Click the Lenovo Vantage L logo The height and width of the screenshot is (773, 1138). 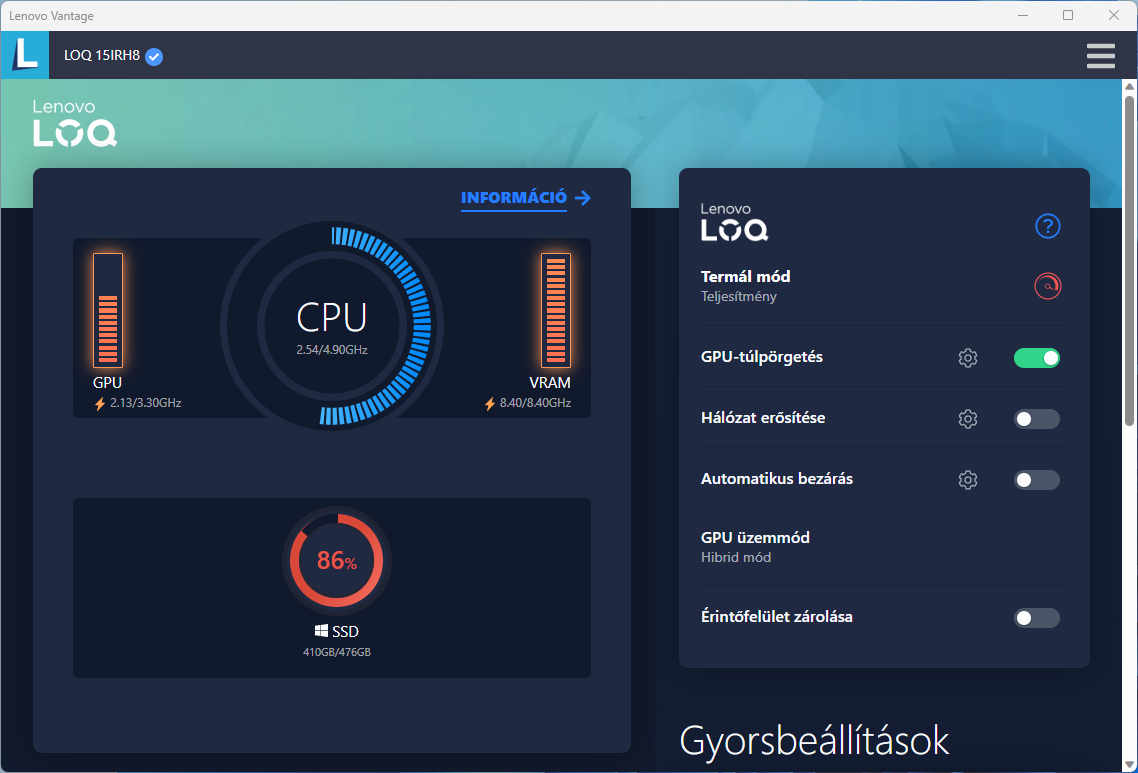click(x=25, y=55)
